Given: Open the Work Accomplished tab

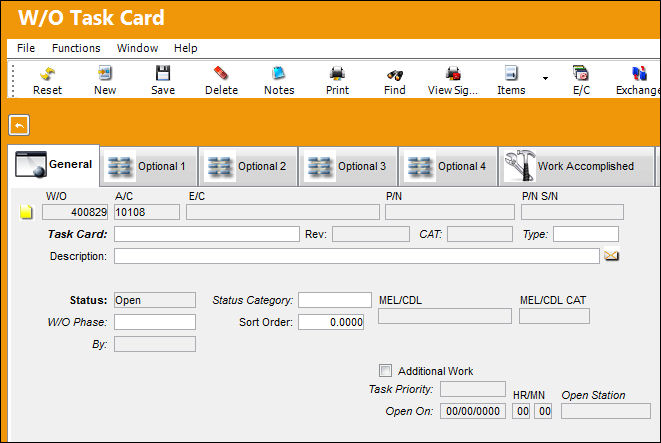Looking at the screenshot, I should click(x=576, y=166).
